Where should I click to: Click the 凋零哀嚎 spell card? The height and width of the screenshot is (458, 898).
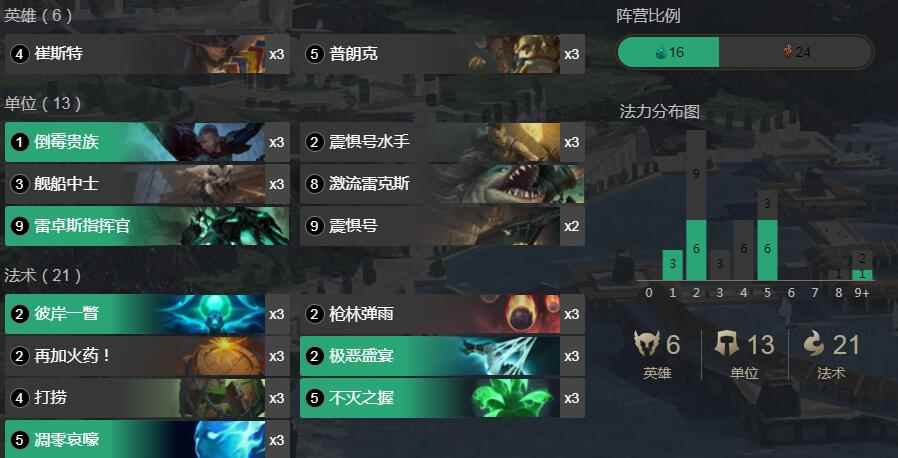[x=147, y=439]
